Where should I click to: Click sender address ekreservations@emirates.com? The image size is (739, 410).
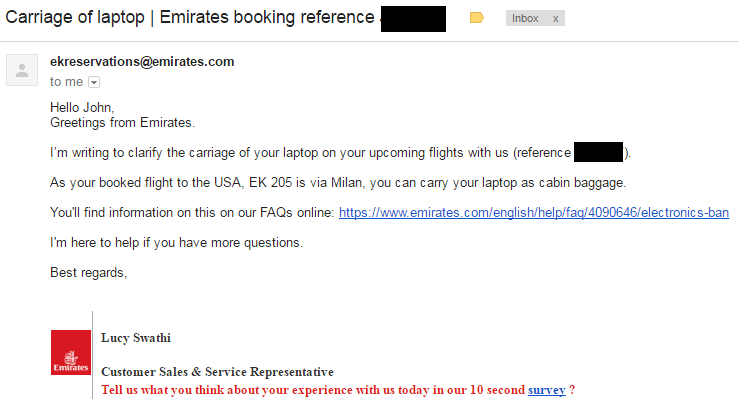pyautogui.click(x=142, y=62)
